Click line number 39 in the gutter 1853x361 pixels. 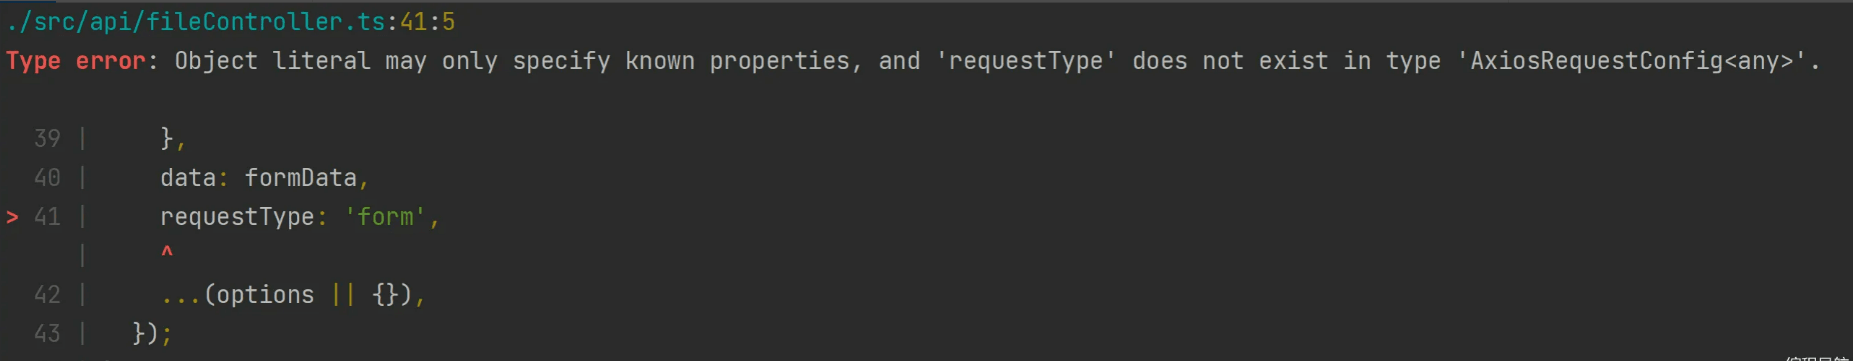click(x=47, y=138)
